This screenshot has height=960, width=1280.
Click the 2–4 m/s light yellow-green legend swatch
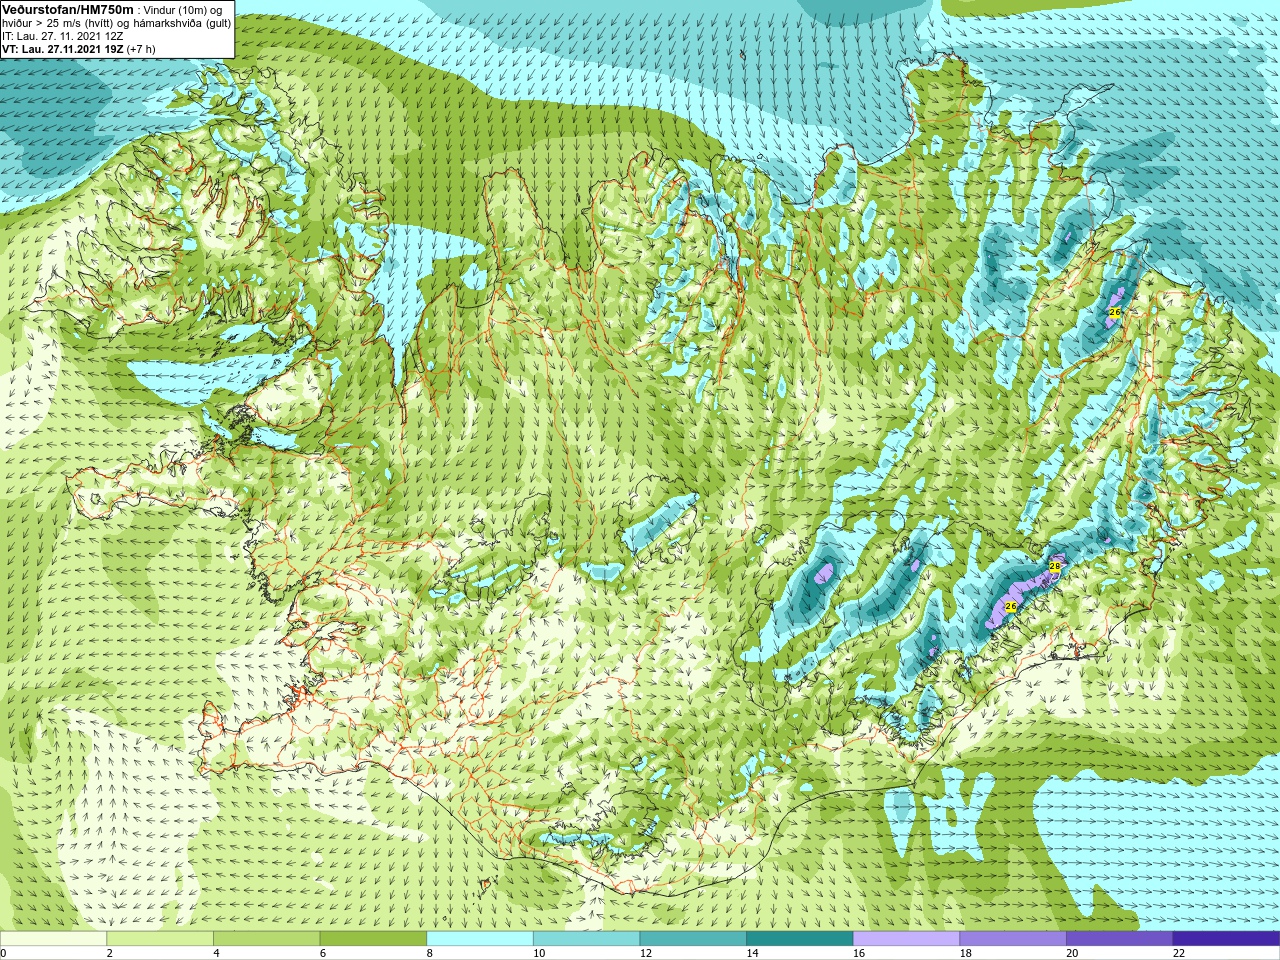click(160, 939)
